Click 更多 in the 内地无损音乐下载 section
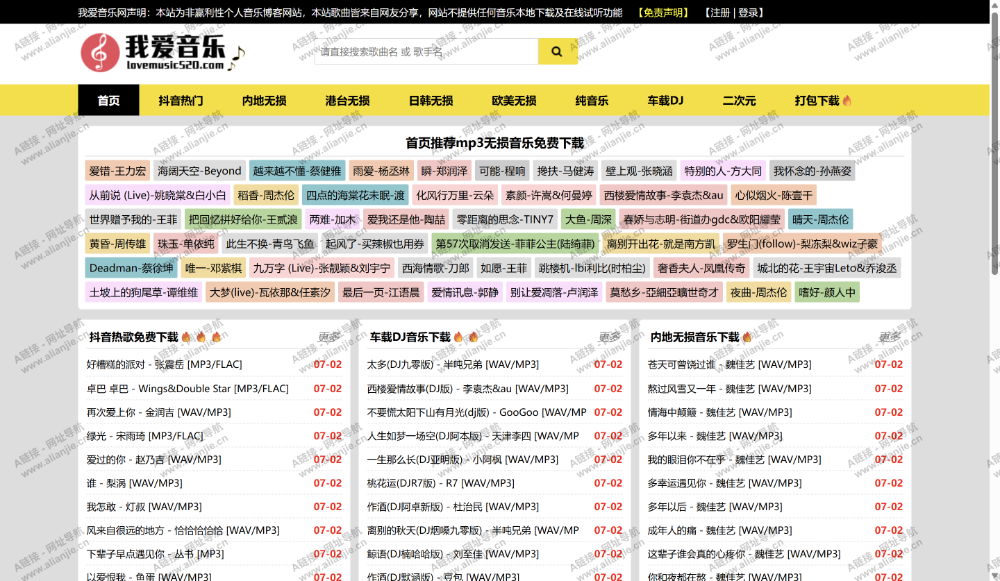Viewport: 1000px width, 581px height. (890, 337)
